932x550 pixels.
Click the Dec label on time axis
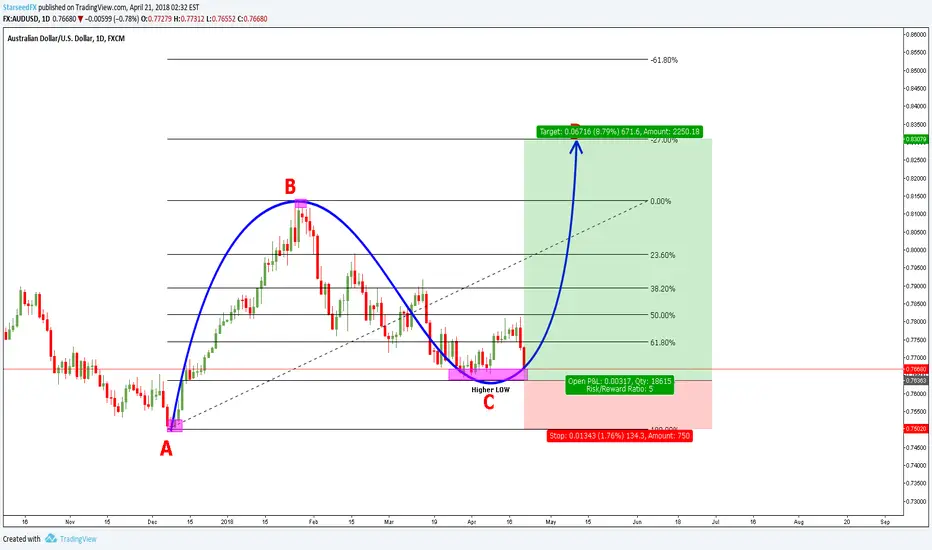click(x=153, y=522)
